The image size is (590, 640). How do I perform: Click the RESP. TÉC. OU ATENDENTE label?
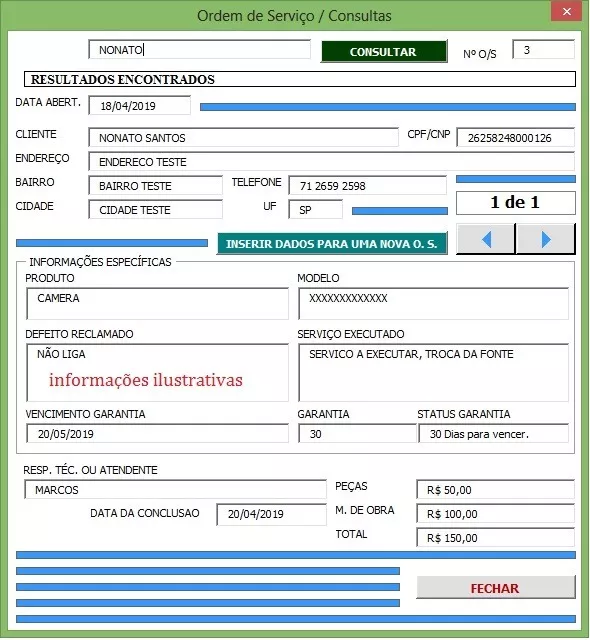[90, 470]
